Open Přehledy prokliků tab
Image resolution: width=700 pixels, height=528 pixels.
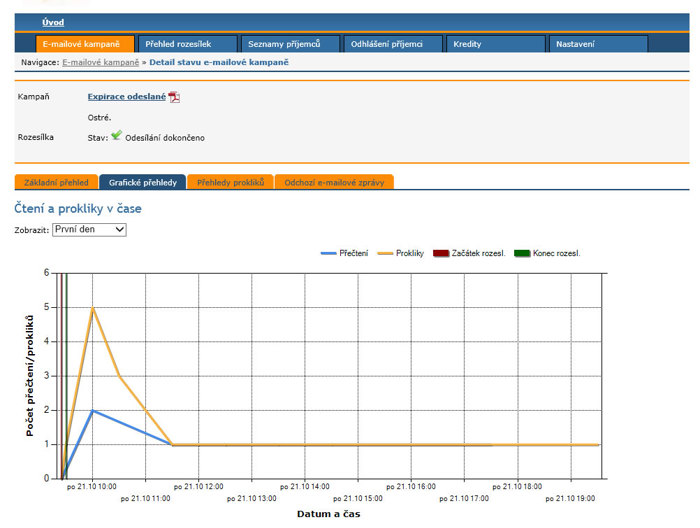pyautogui.click(x=230, y=182)
